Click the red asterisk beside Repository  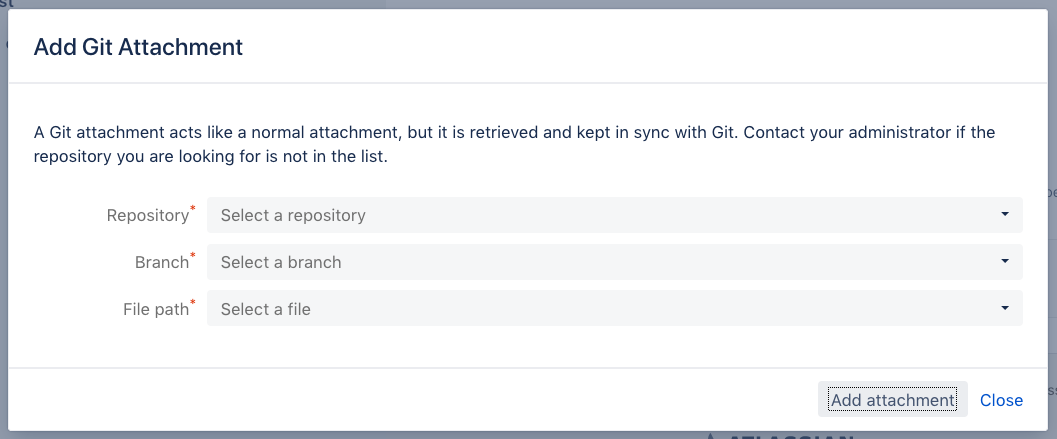point(193,209)
